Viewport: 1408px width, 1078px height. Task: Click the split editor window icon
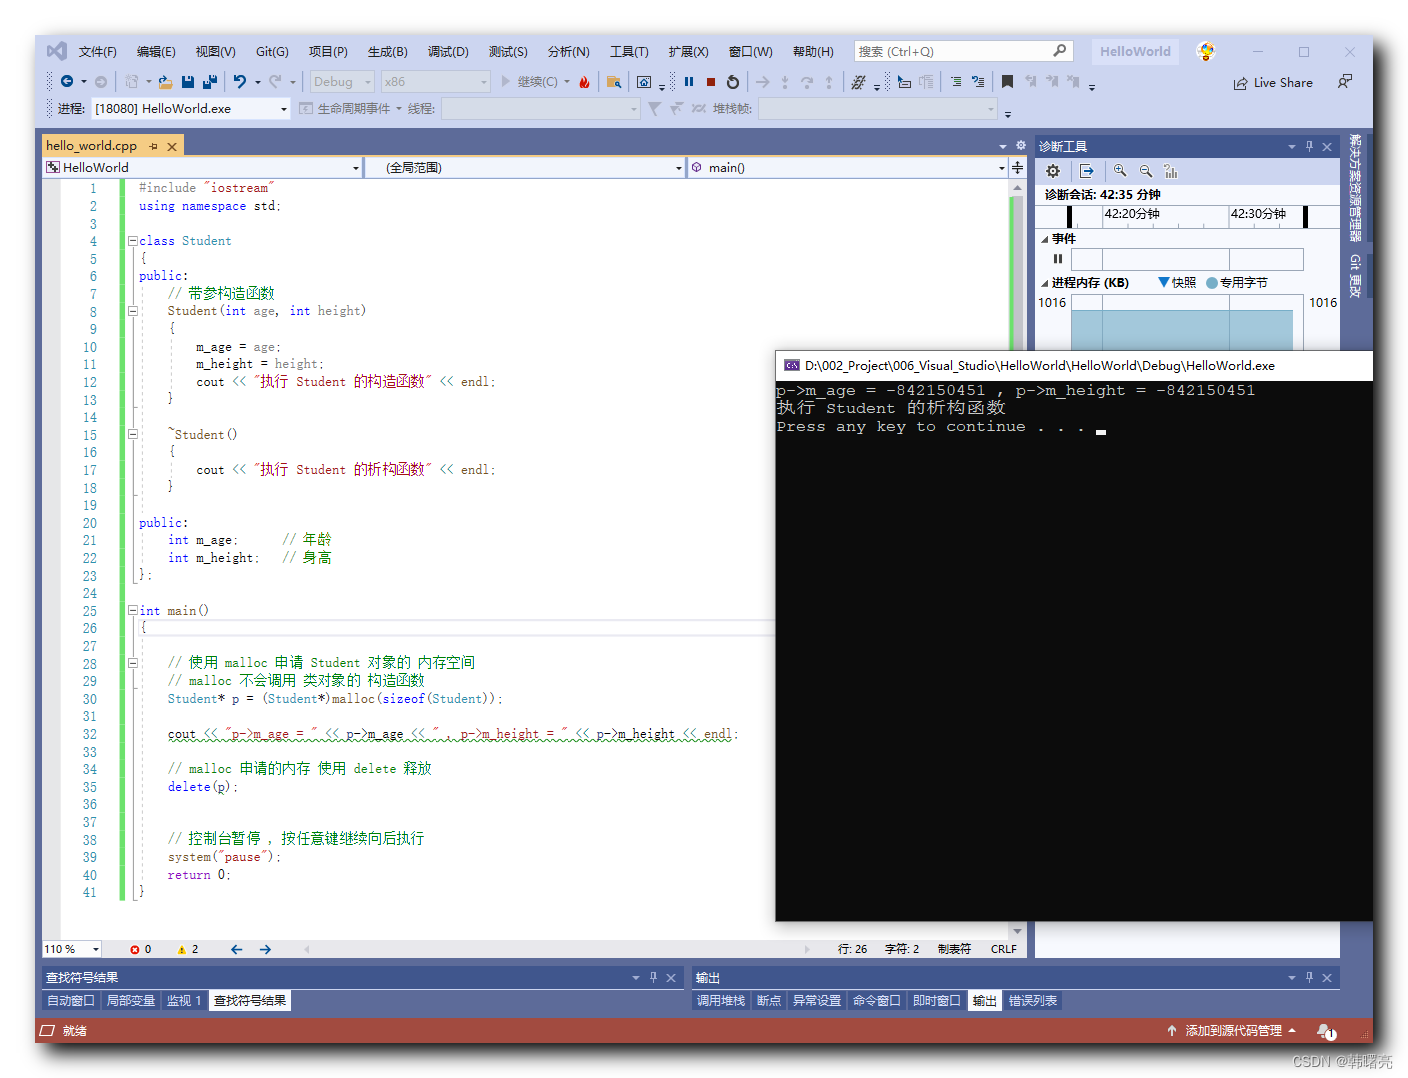point(1017,168)
